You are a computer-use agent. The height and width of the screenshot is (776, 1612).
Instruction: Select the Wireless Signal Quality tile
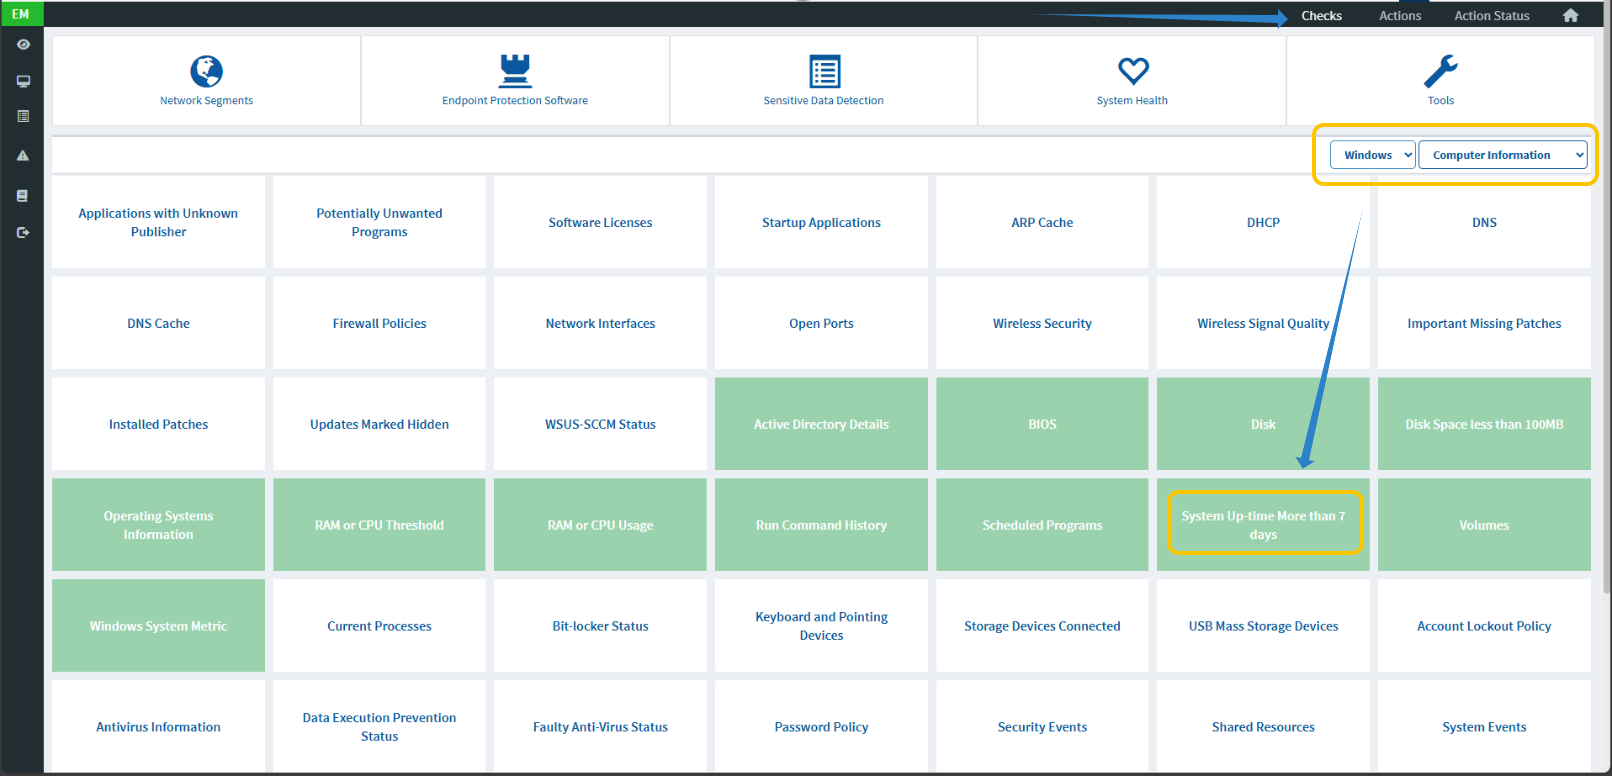point(1263,323)
